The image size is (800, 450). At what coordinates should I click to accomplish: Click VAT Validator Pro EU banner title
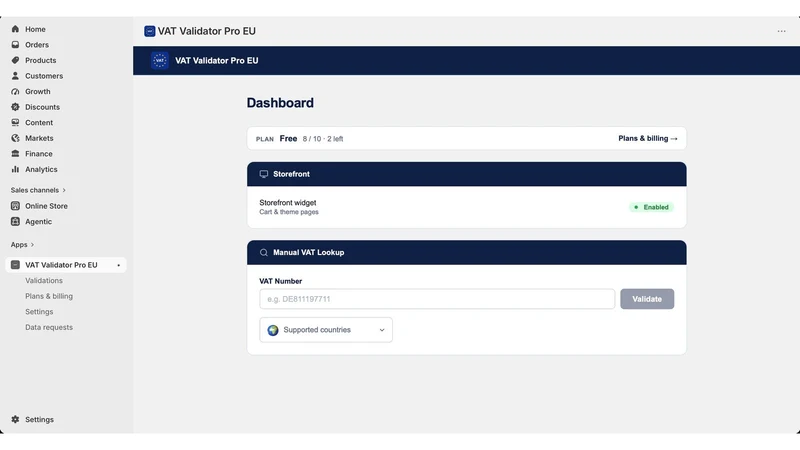coord(217,60)
